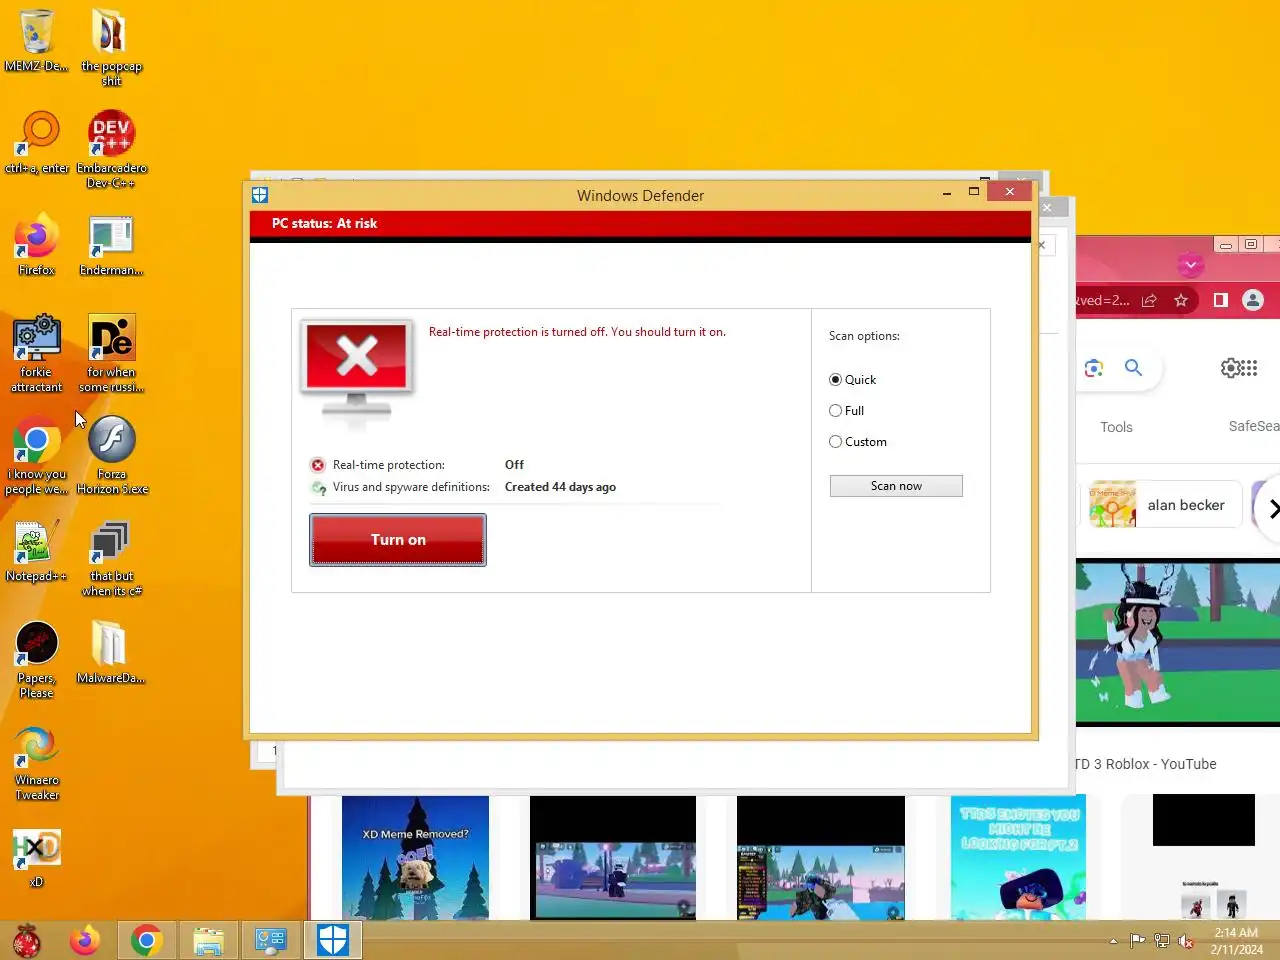Click network tray icon

click(1162, 941)
